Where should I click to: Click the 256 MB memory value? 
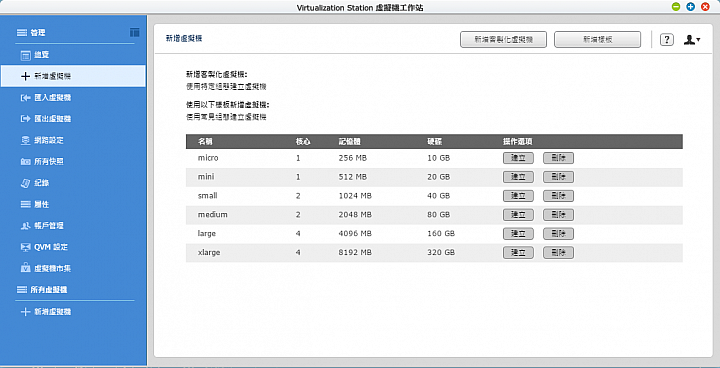[353, 158]
